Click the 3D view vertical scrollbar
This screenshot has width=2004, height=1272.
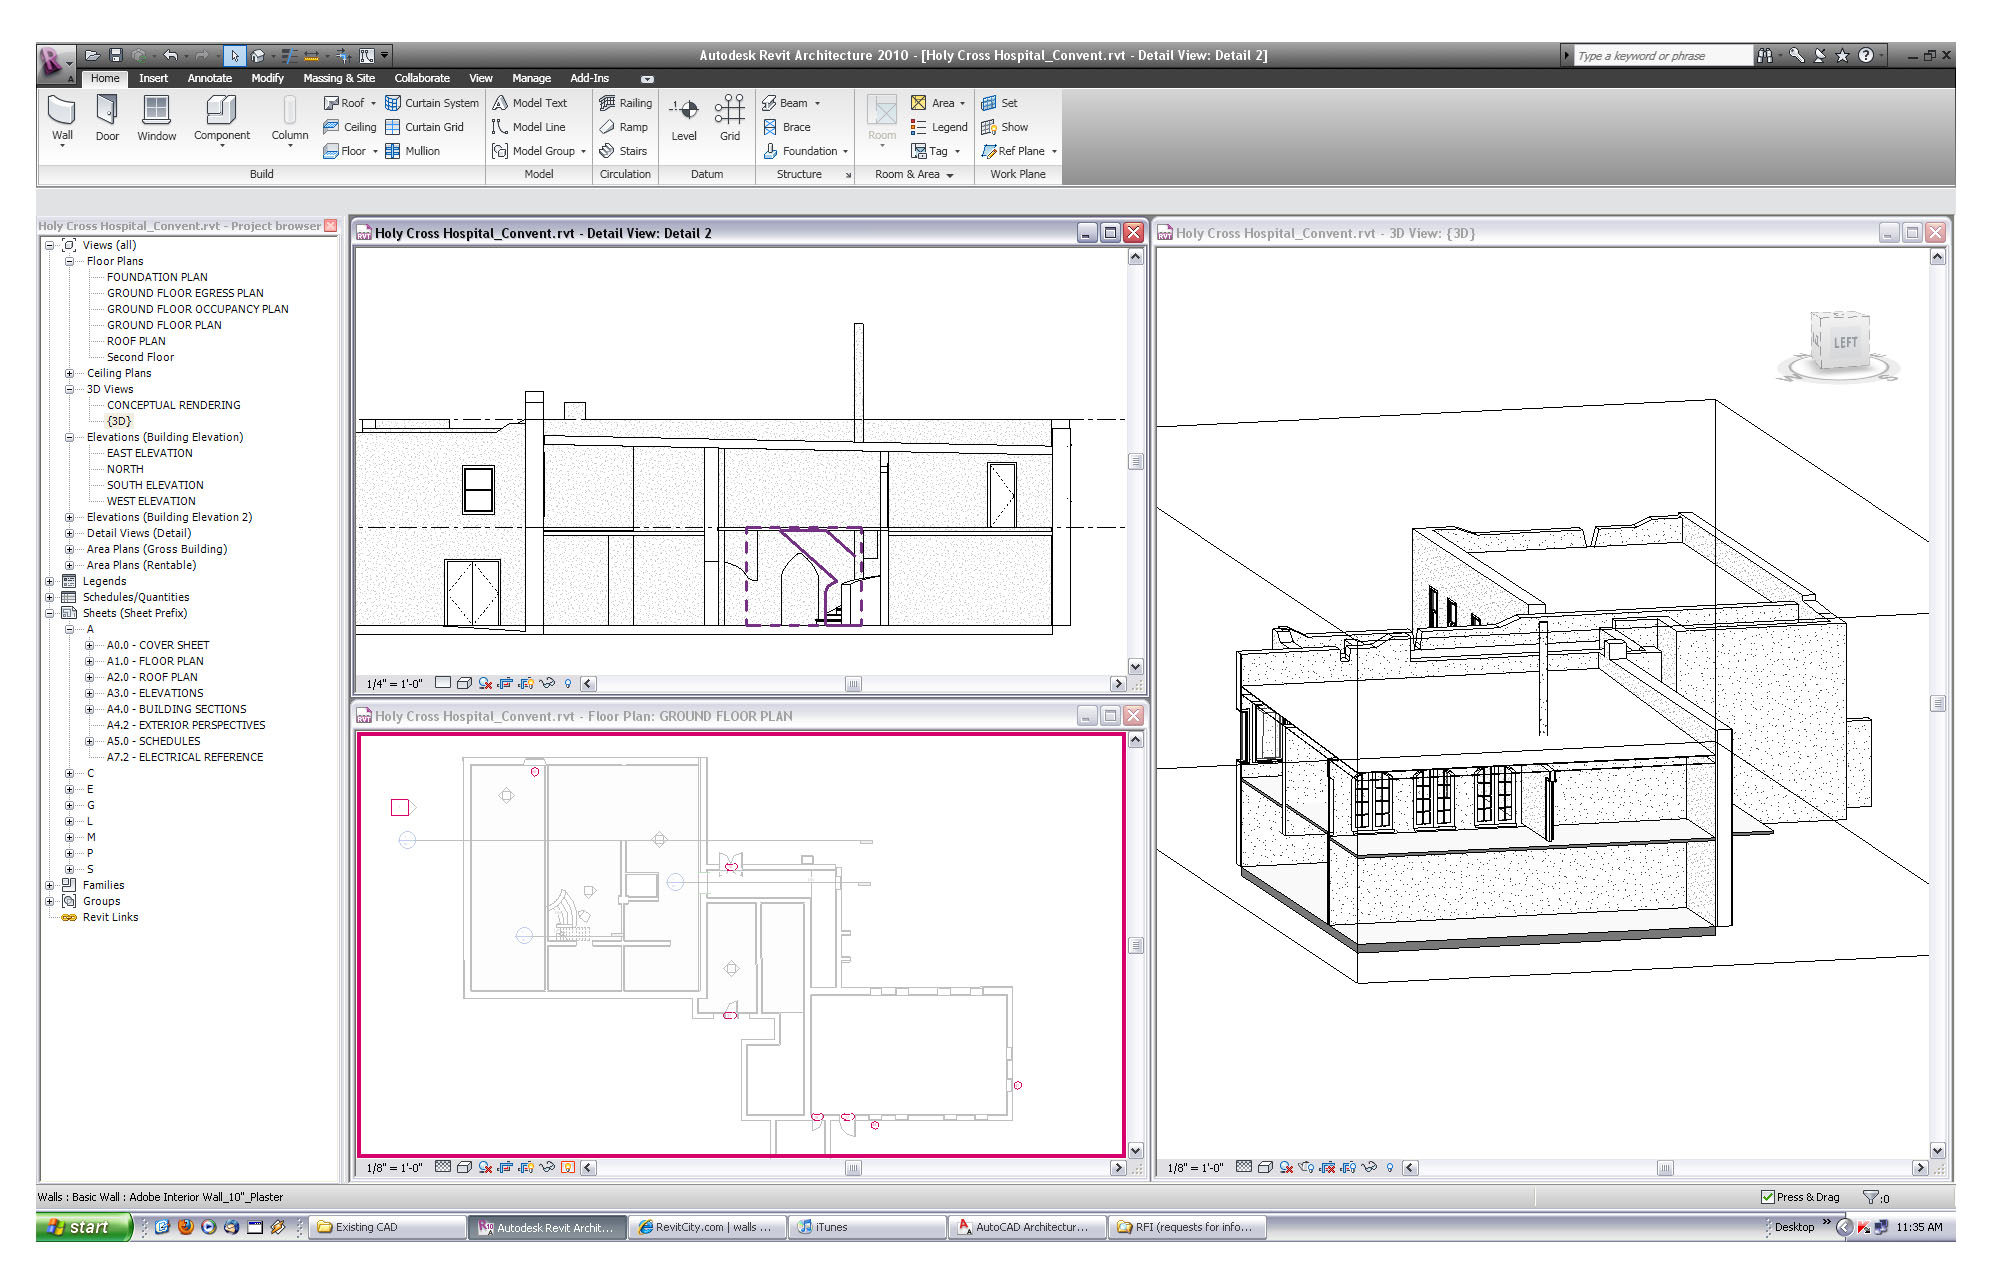tap(1937, 703)
